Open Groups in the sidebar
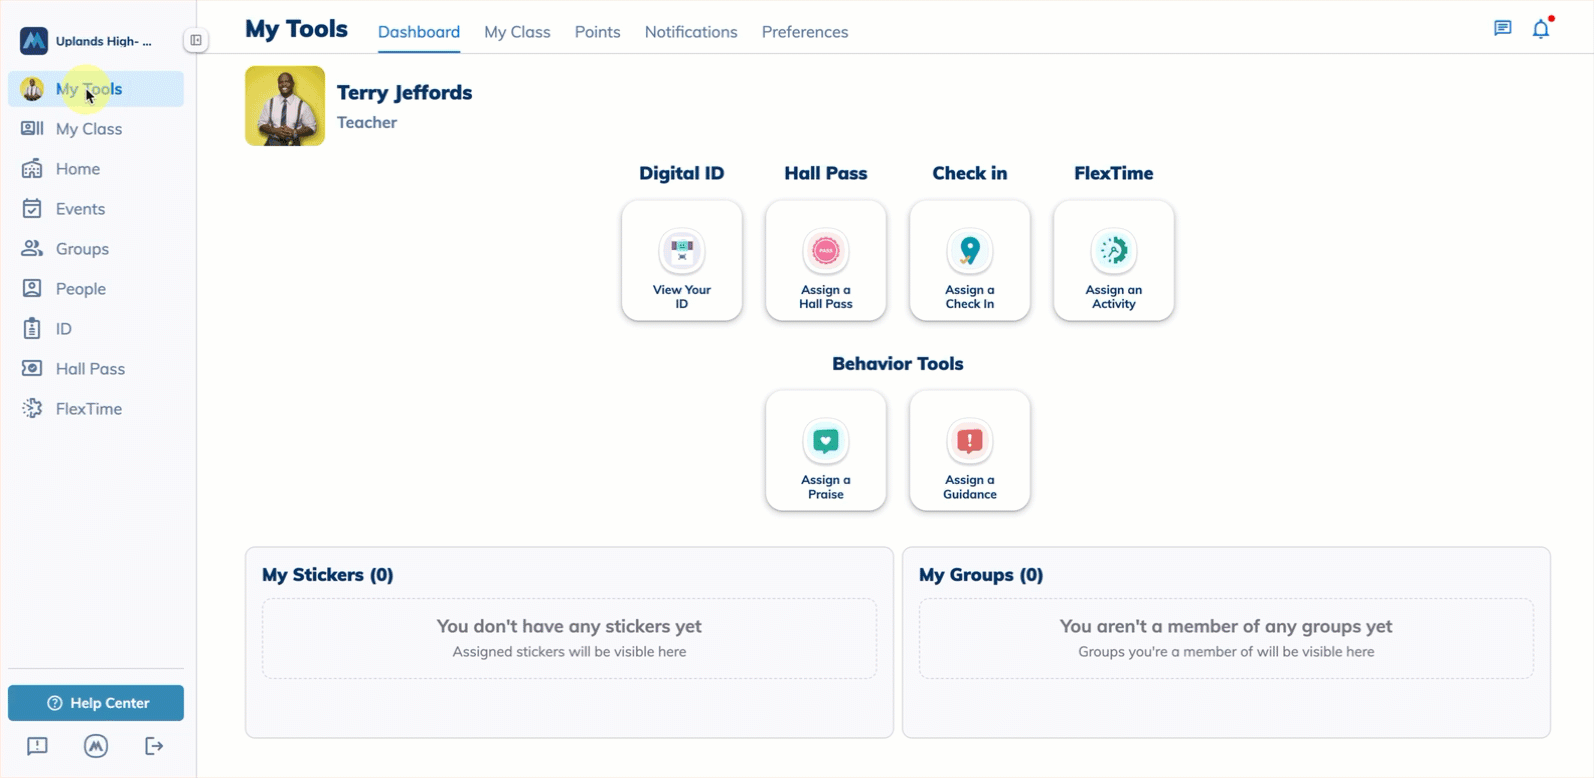The width and height of the screenshot is (1594, 778). (x=82, y=249)
